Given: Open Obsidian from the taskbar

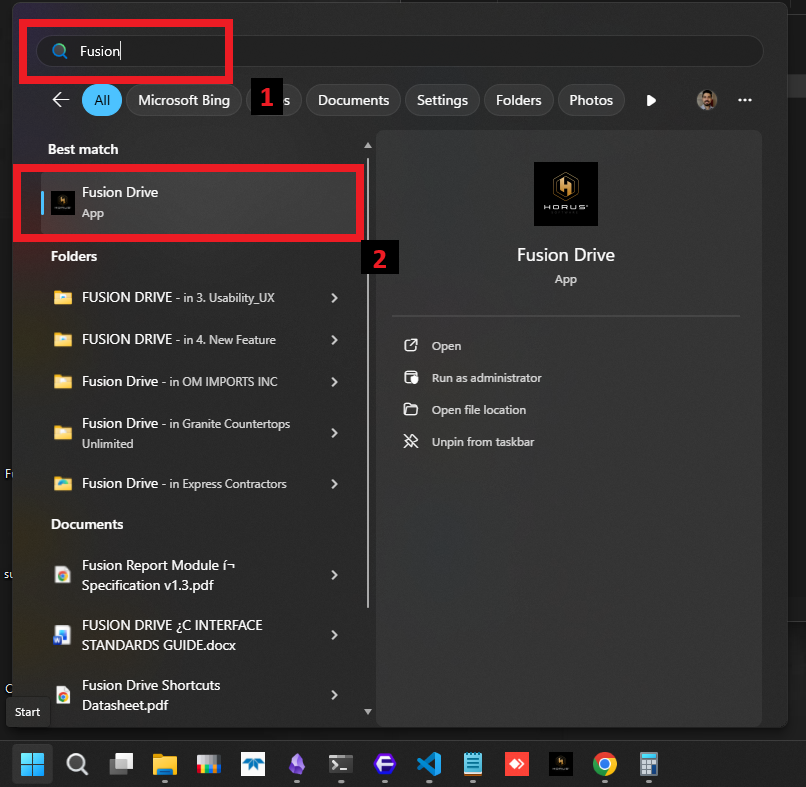Looking at the screenshot, I should tap(297, 764).
